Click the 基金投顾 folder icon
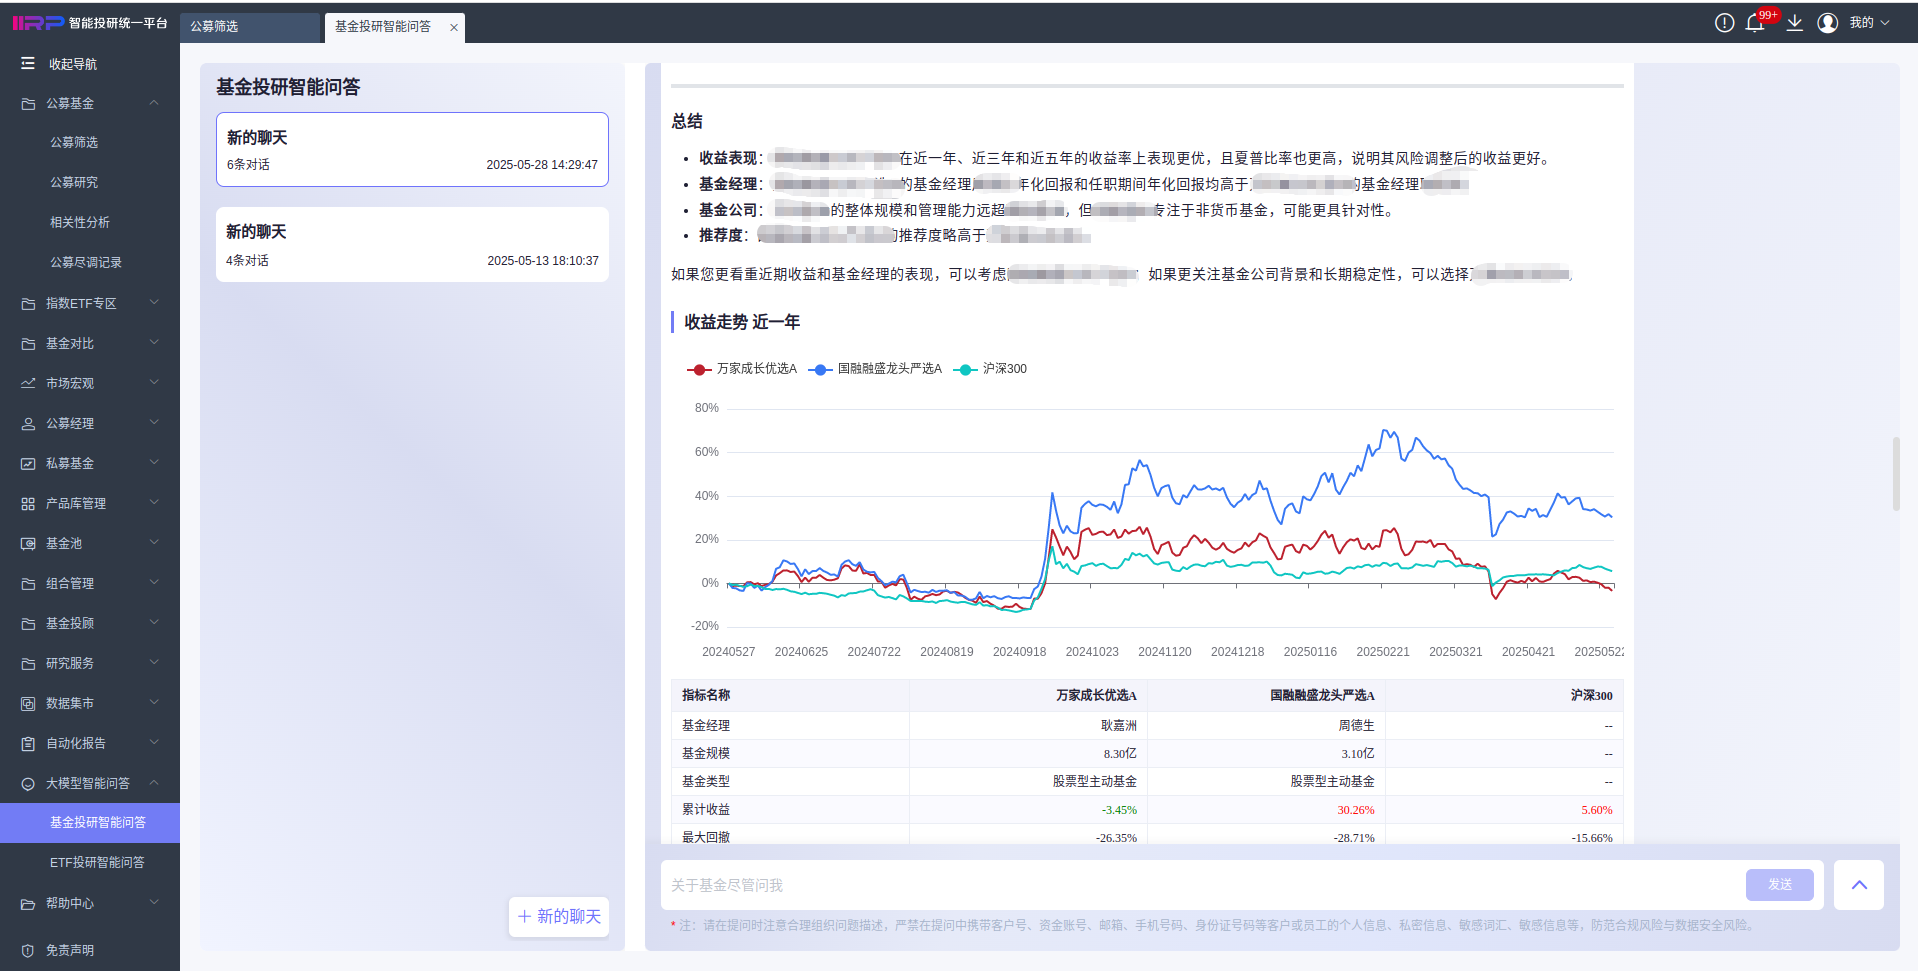The width and height of the screenshot is (1918, 971). click(x=28, y=624)
